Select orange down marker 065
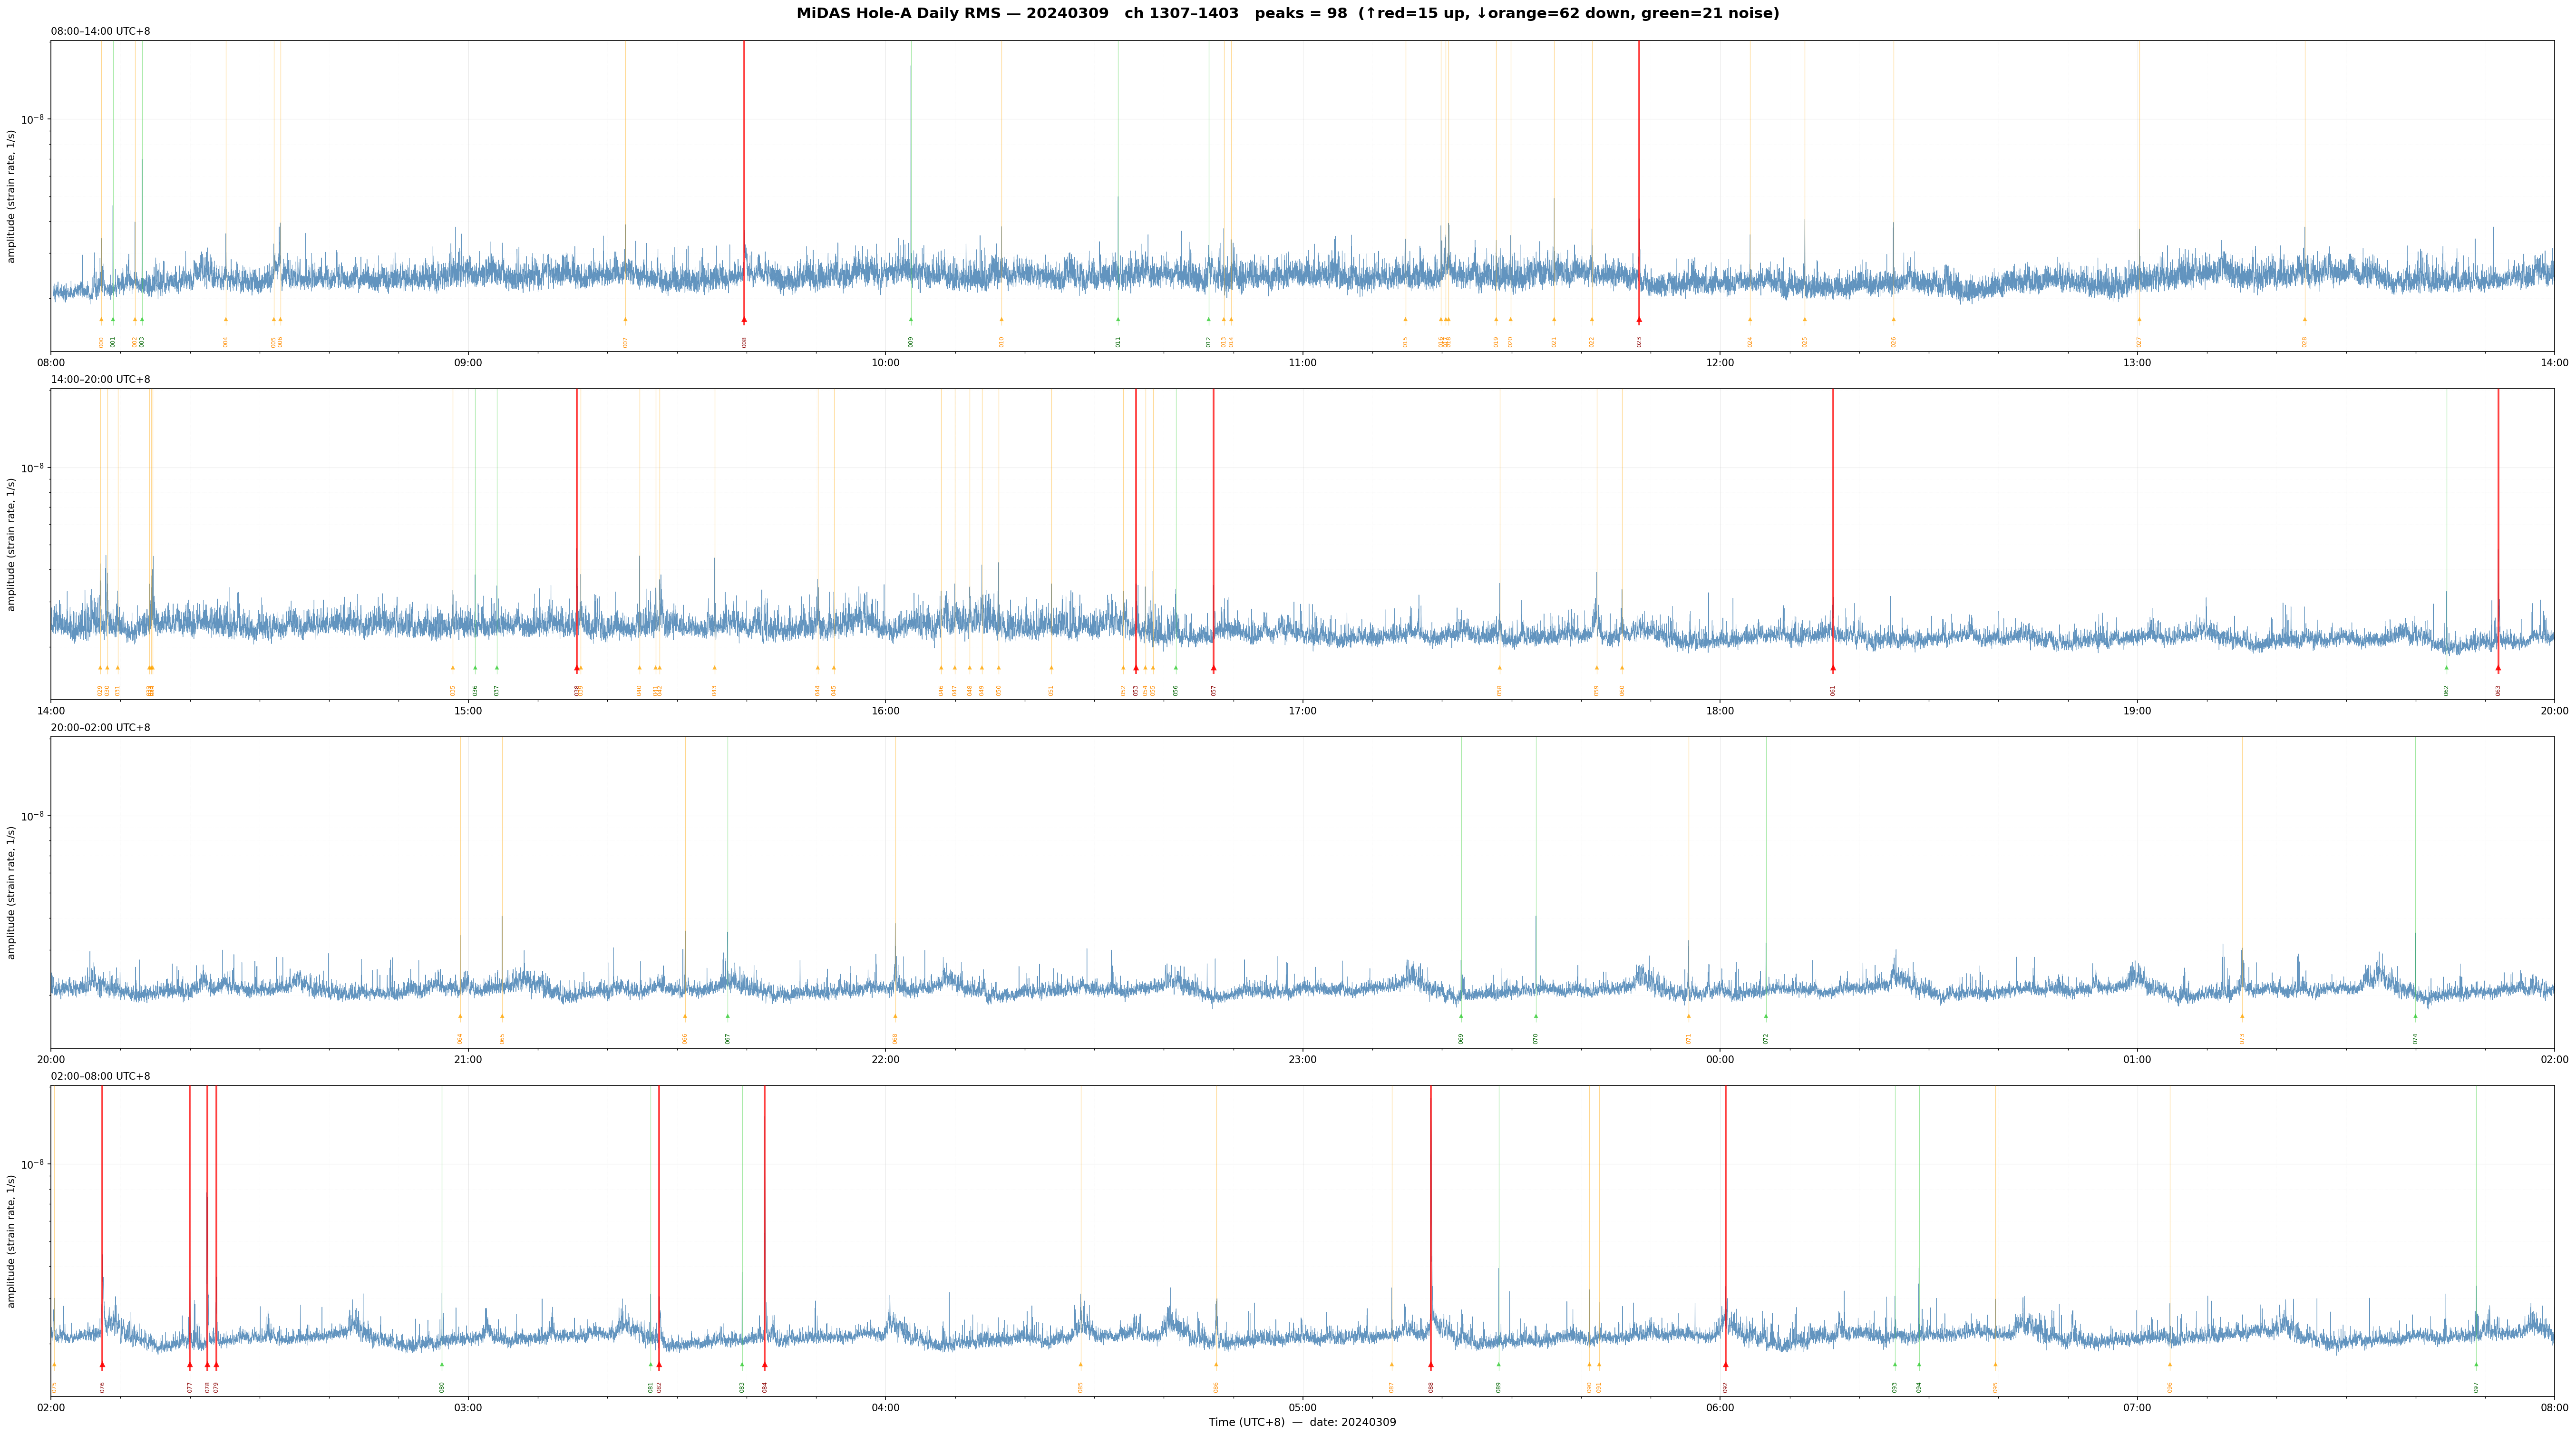 pos(502,1016)
